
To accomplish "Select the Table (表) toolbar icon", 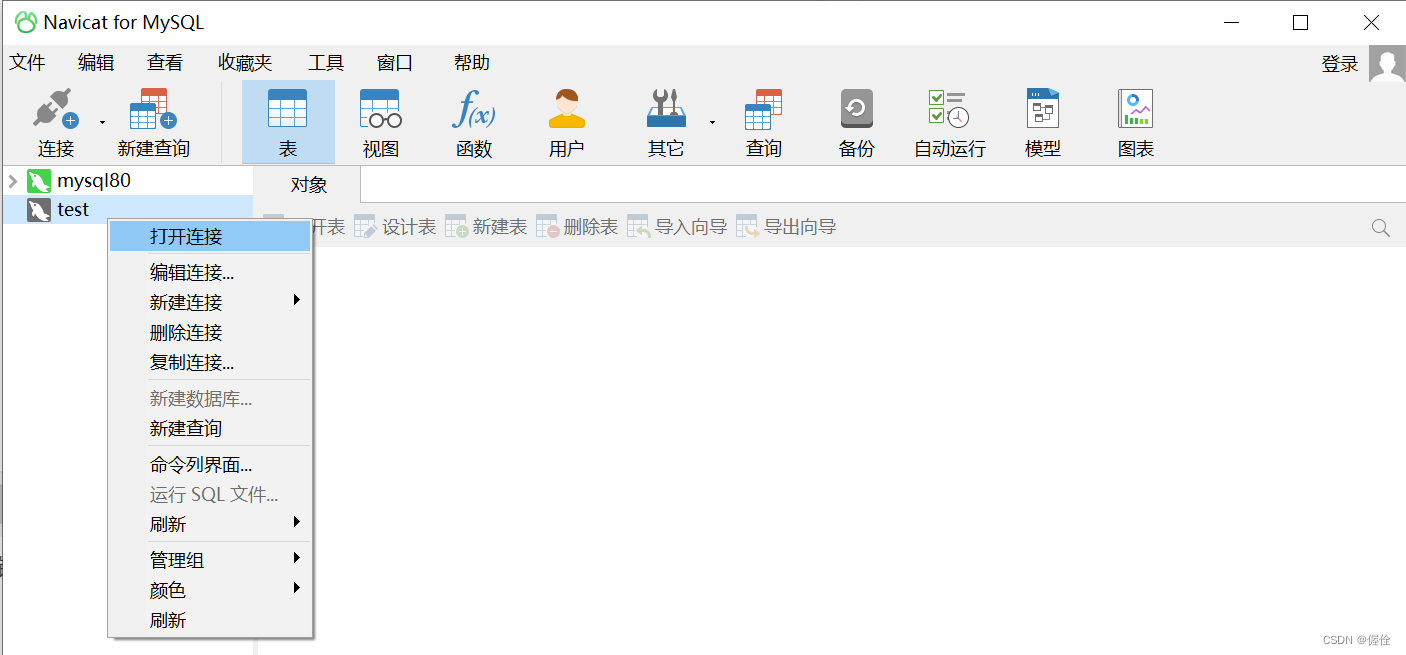I will [x=288, y=109].
